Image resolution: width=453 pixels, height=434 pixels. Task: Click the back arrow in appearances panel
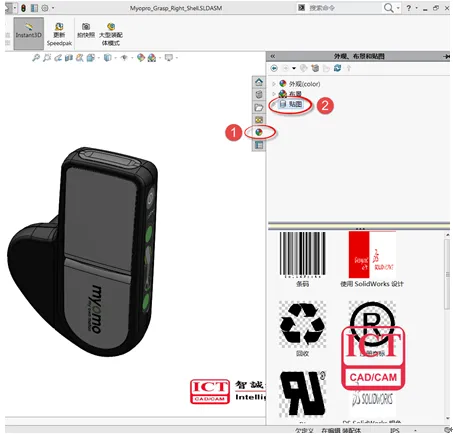click(x=274, y=68)
